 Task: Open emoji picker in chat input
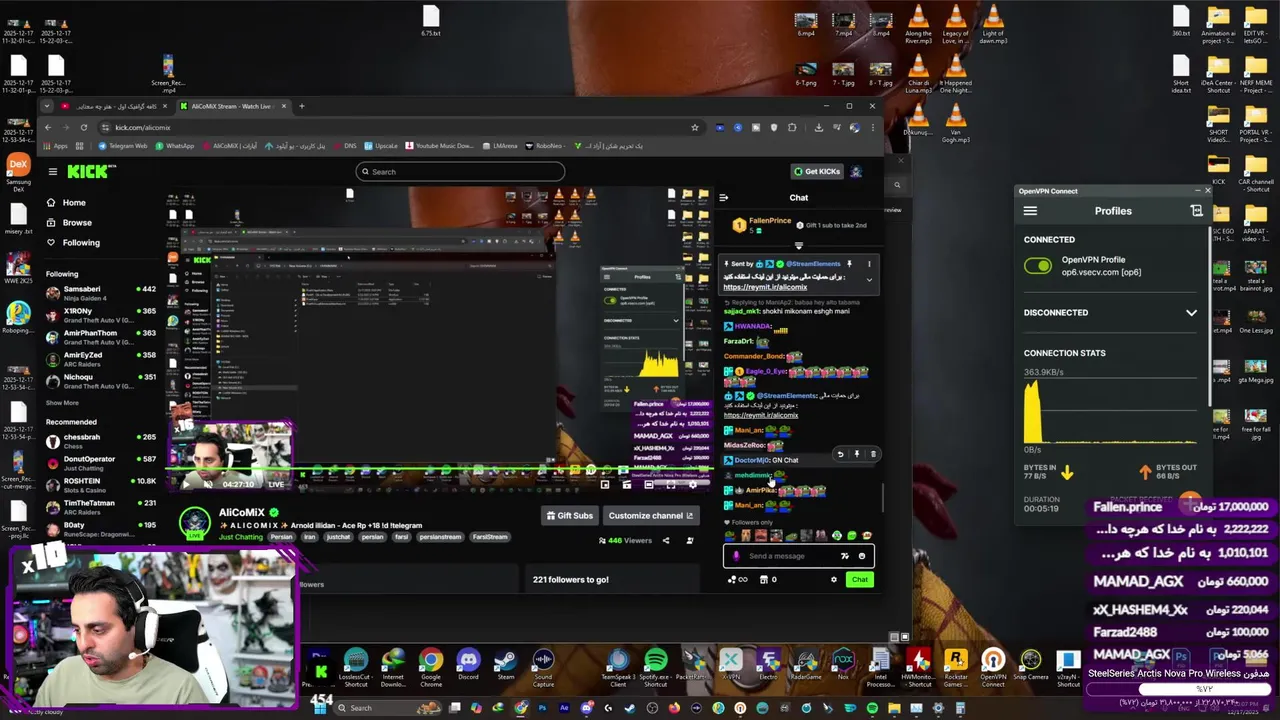click(862, 556)
